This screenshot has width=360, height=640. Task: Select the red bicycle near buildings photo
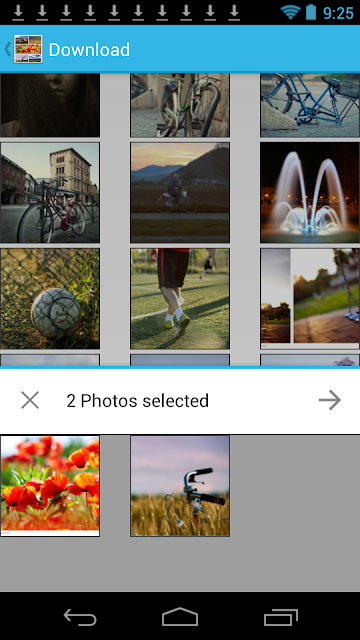50,193
